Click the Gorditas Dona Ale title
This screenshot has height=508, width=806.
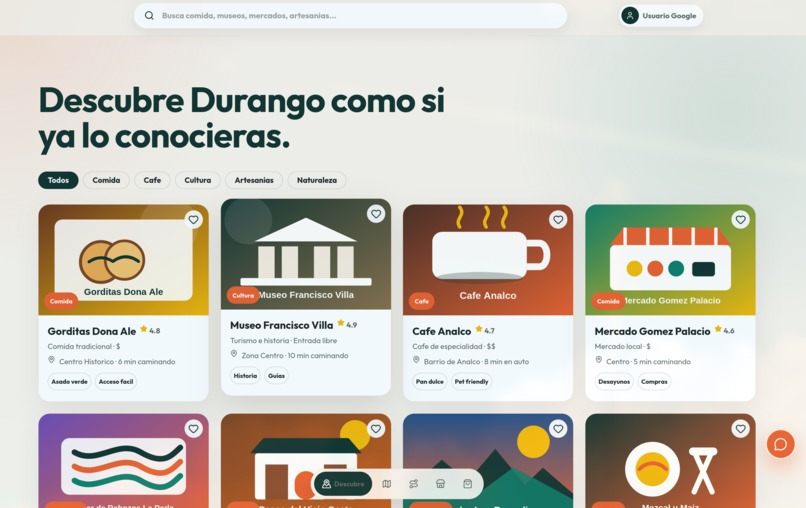[x=91, y=331]
